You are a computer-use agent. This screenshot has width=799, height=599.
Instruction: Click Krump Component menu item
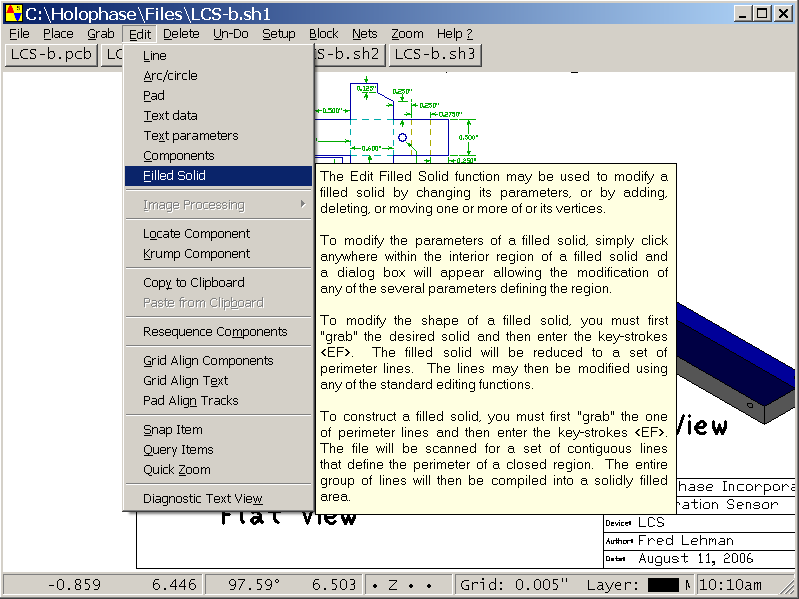pyautogui.click(x=196, y=254)
